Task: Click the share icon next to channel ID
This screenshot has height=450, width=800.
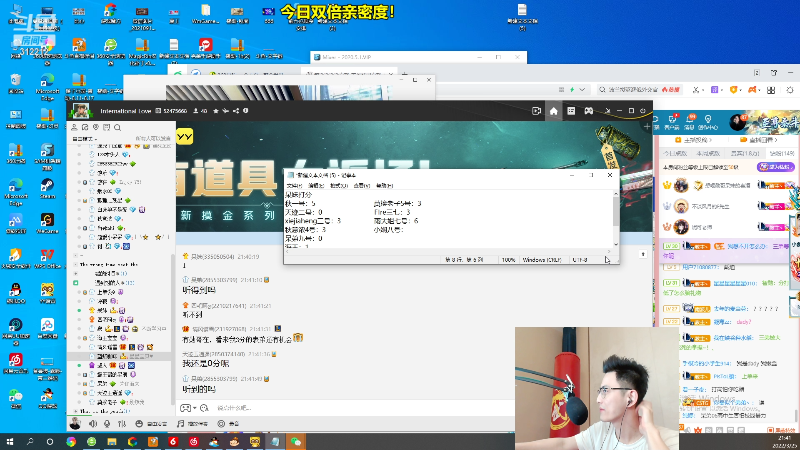Action: pos(236,111)
